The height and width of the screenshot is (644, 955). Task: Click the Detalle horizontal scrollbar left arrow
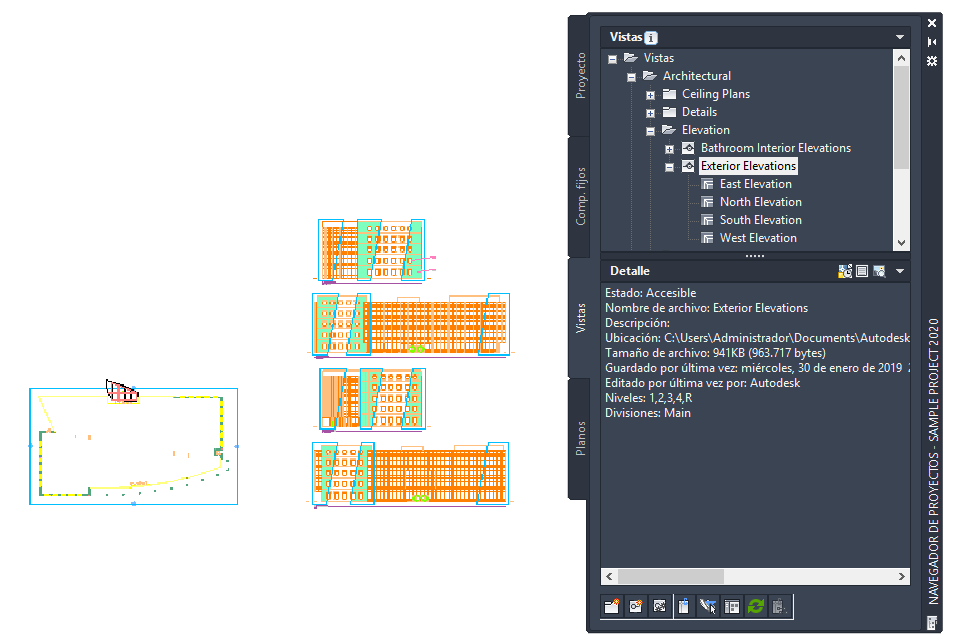point(610,576)
